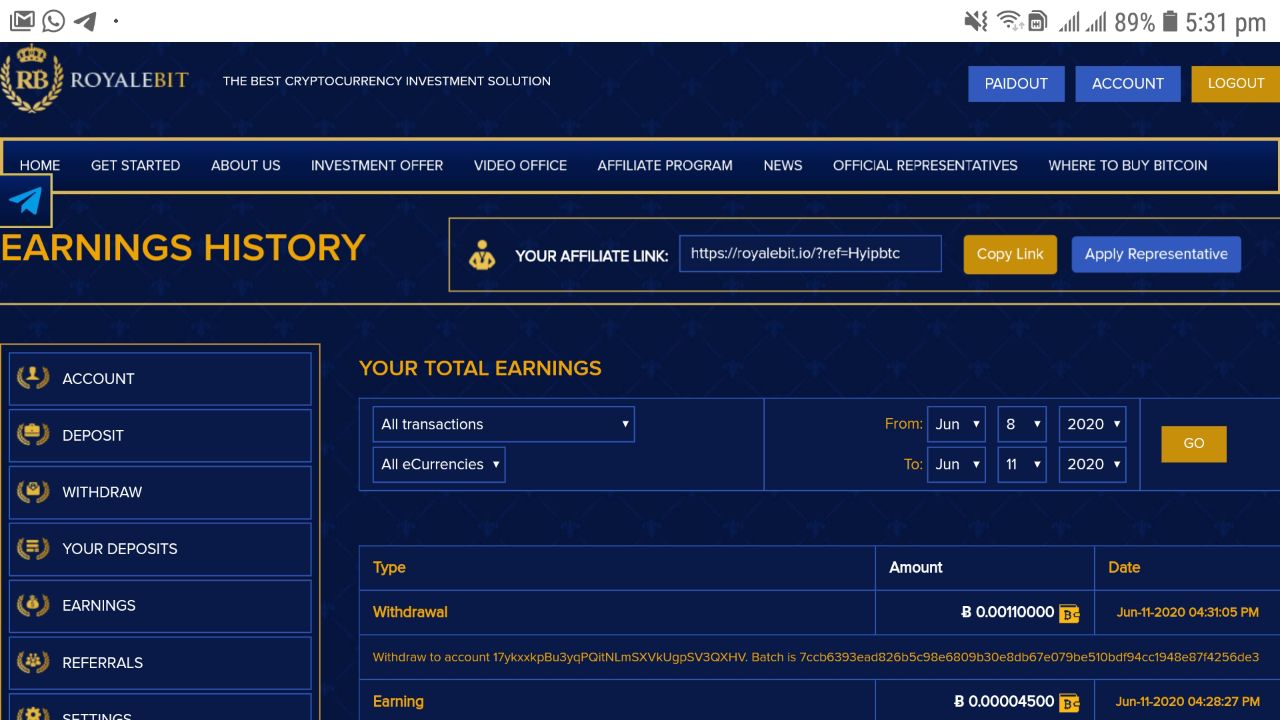This screenshot has height=720, width=1280.
Task: Open NEWS menu item
Action: [x=783, y=165]
